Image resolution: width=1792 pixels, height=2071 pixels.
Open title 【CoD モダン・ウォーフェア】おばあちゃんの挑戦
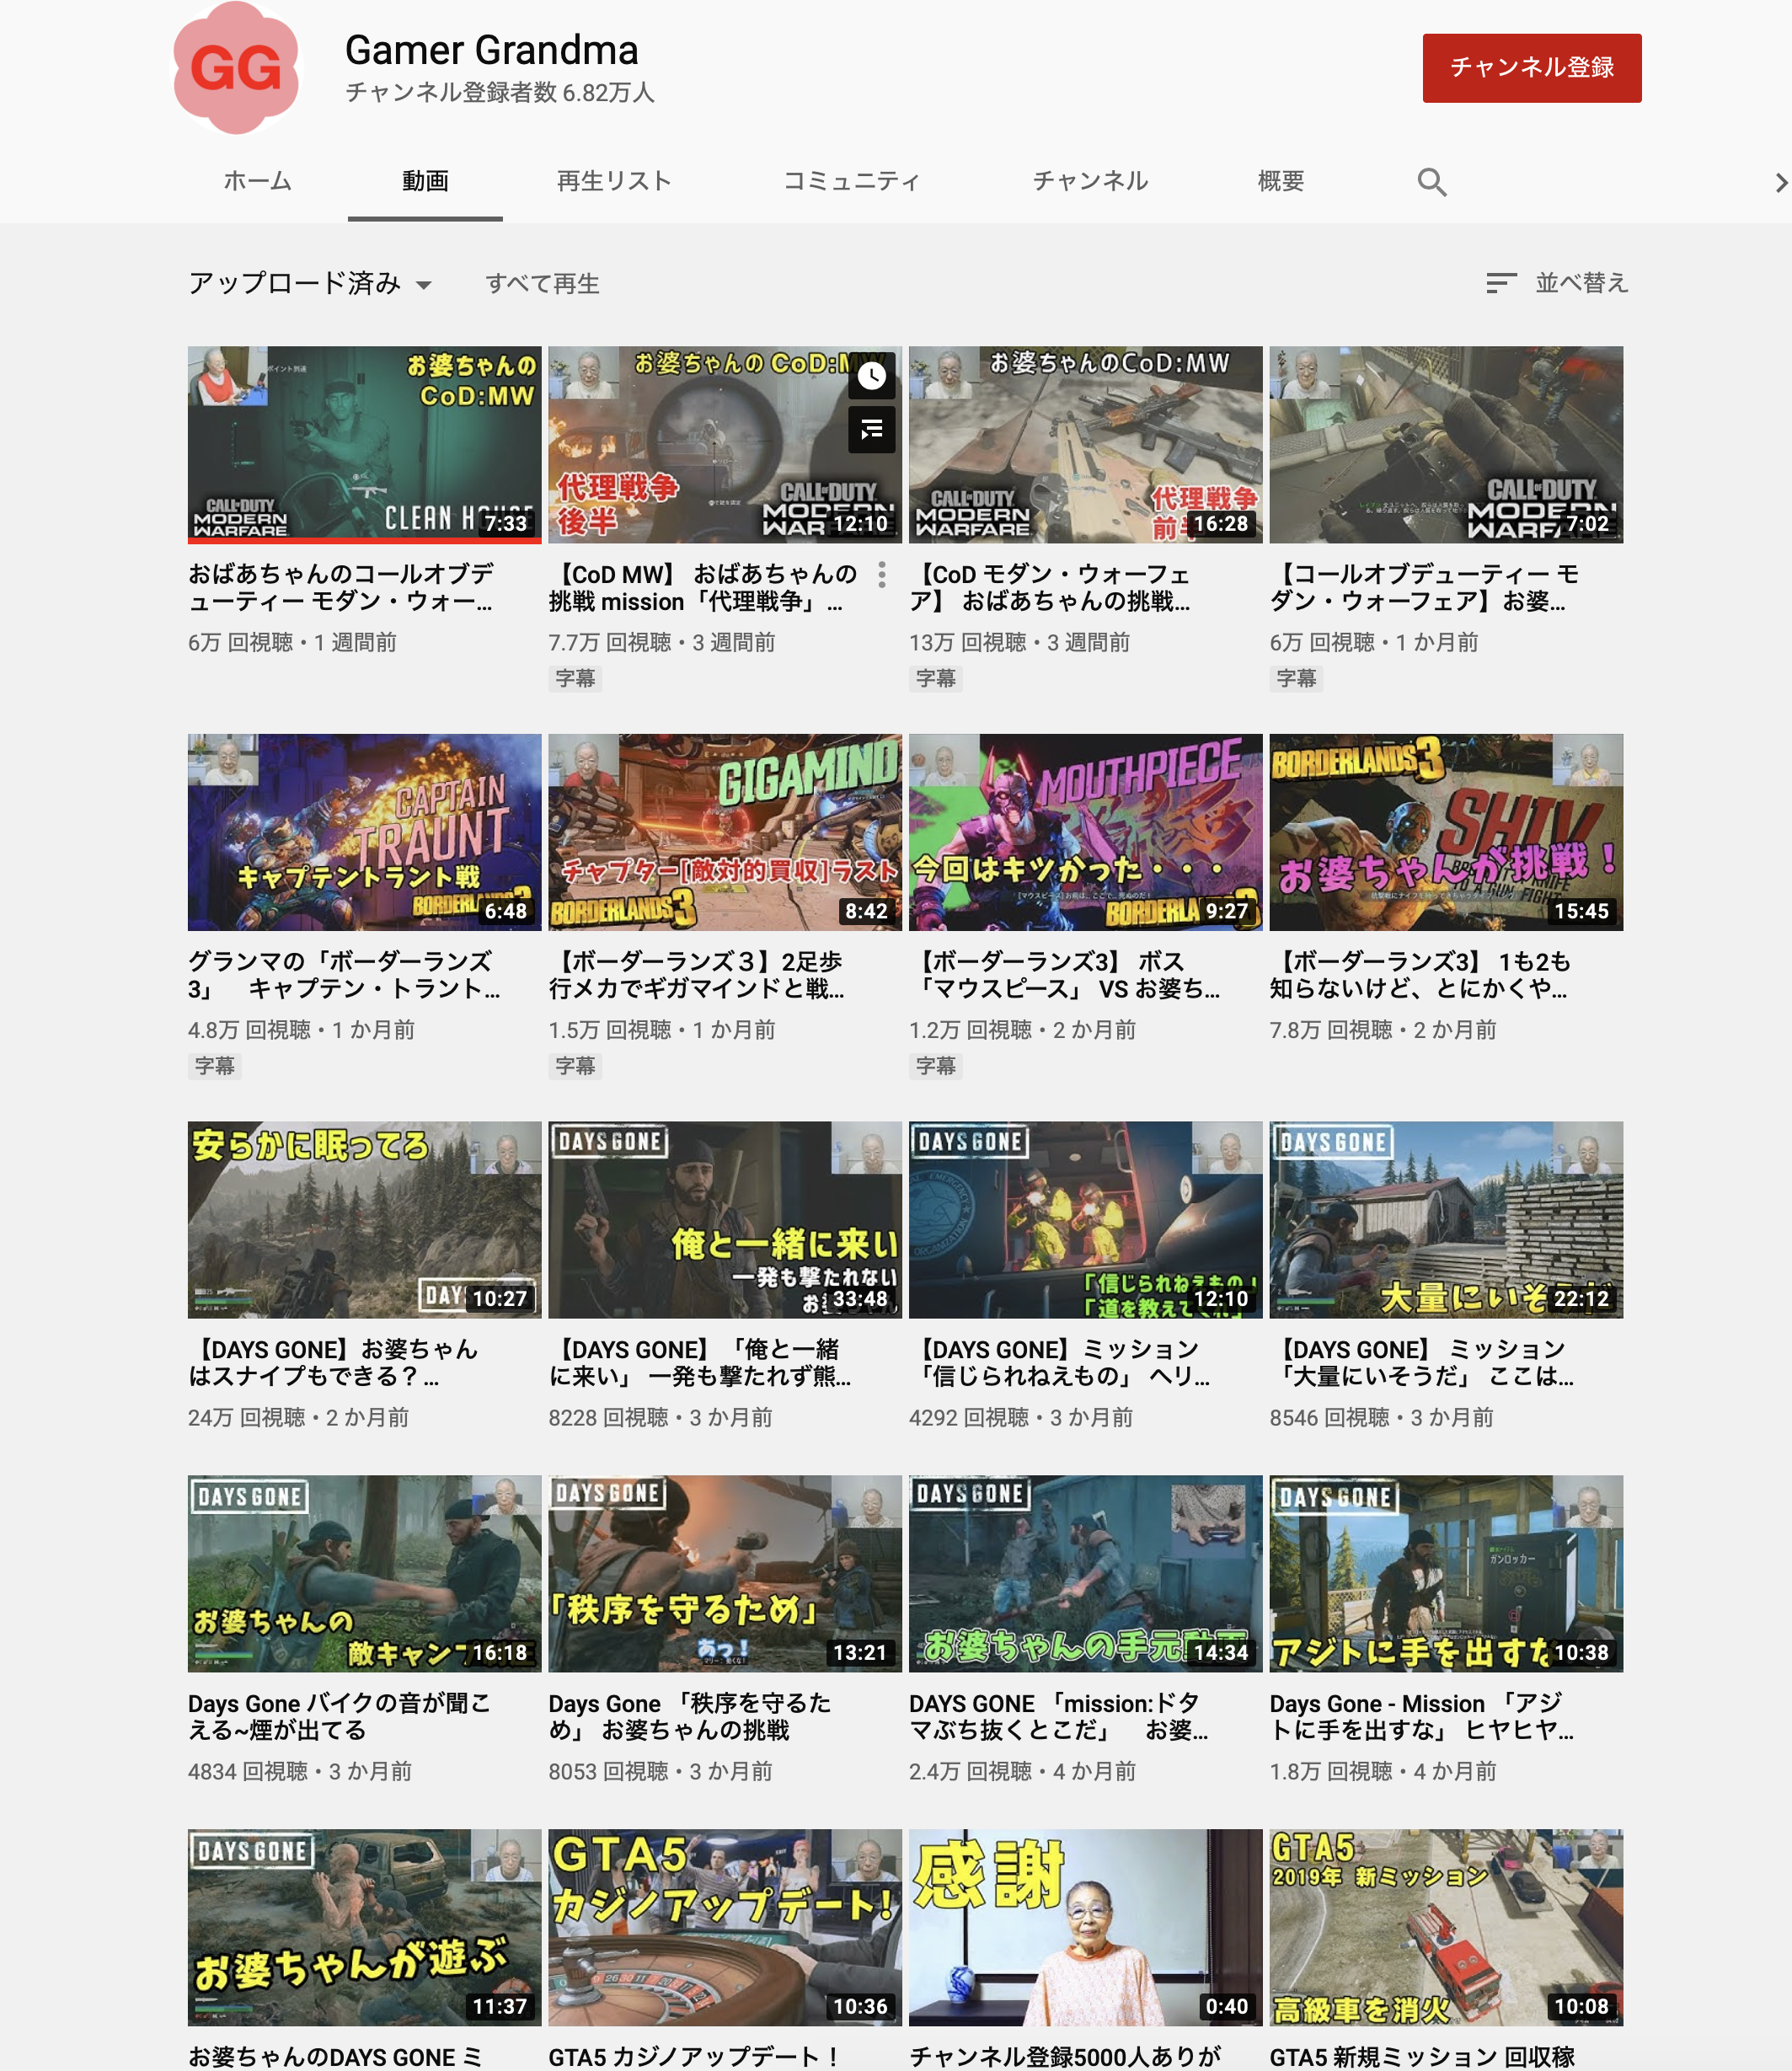(1050, 588)
